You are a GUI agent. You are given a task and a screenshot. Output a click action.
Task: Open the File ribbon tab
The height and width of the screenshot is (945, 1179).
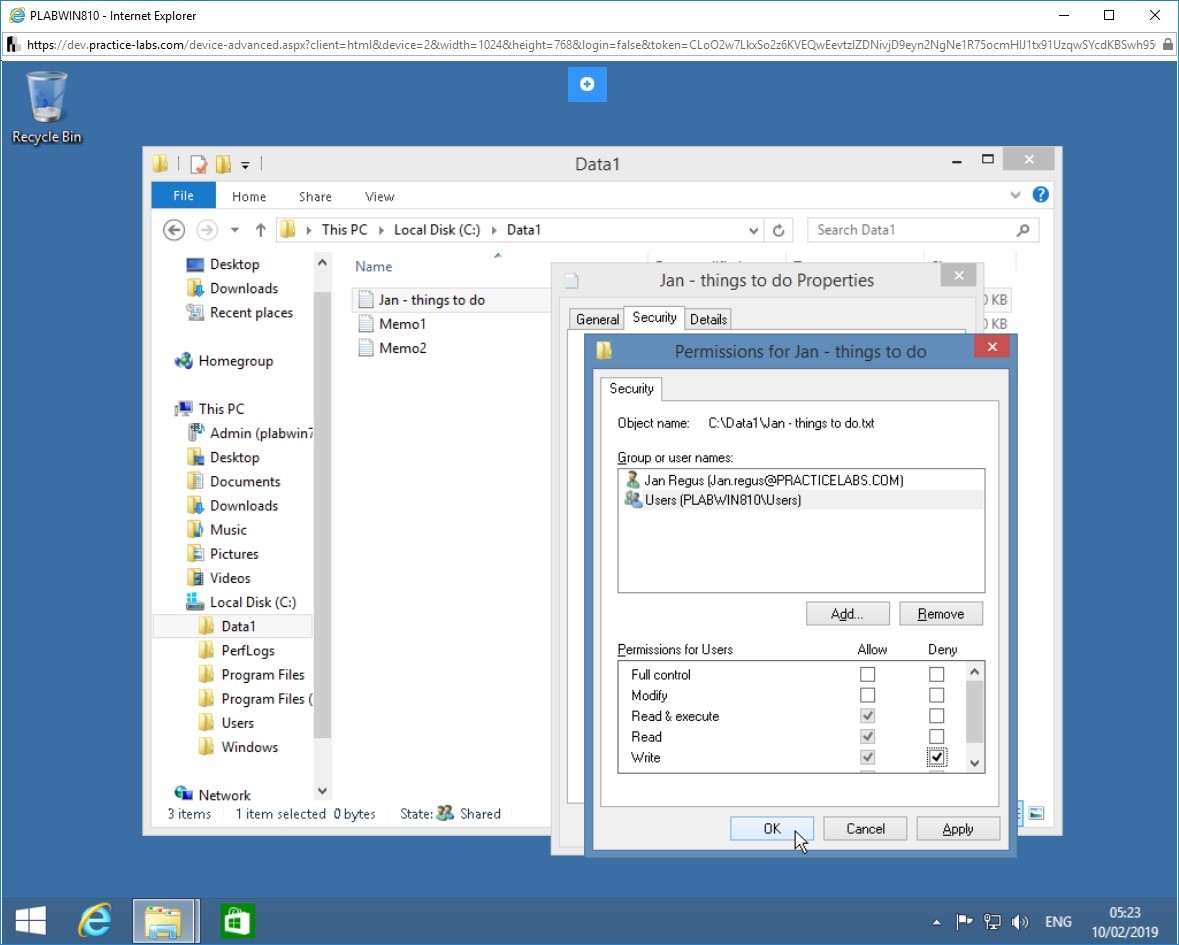click(183, 195)
